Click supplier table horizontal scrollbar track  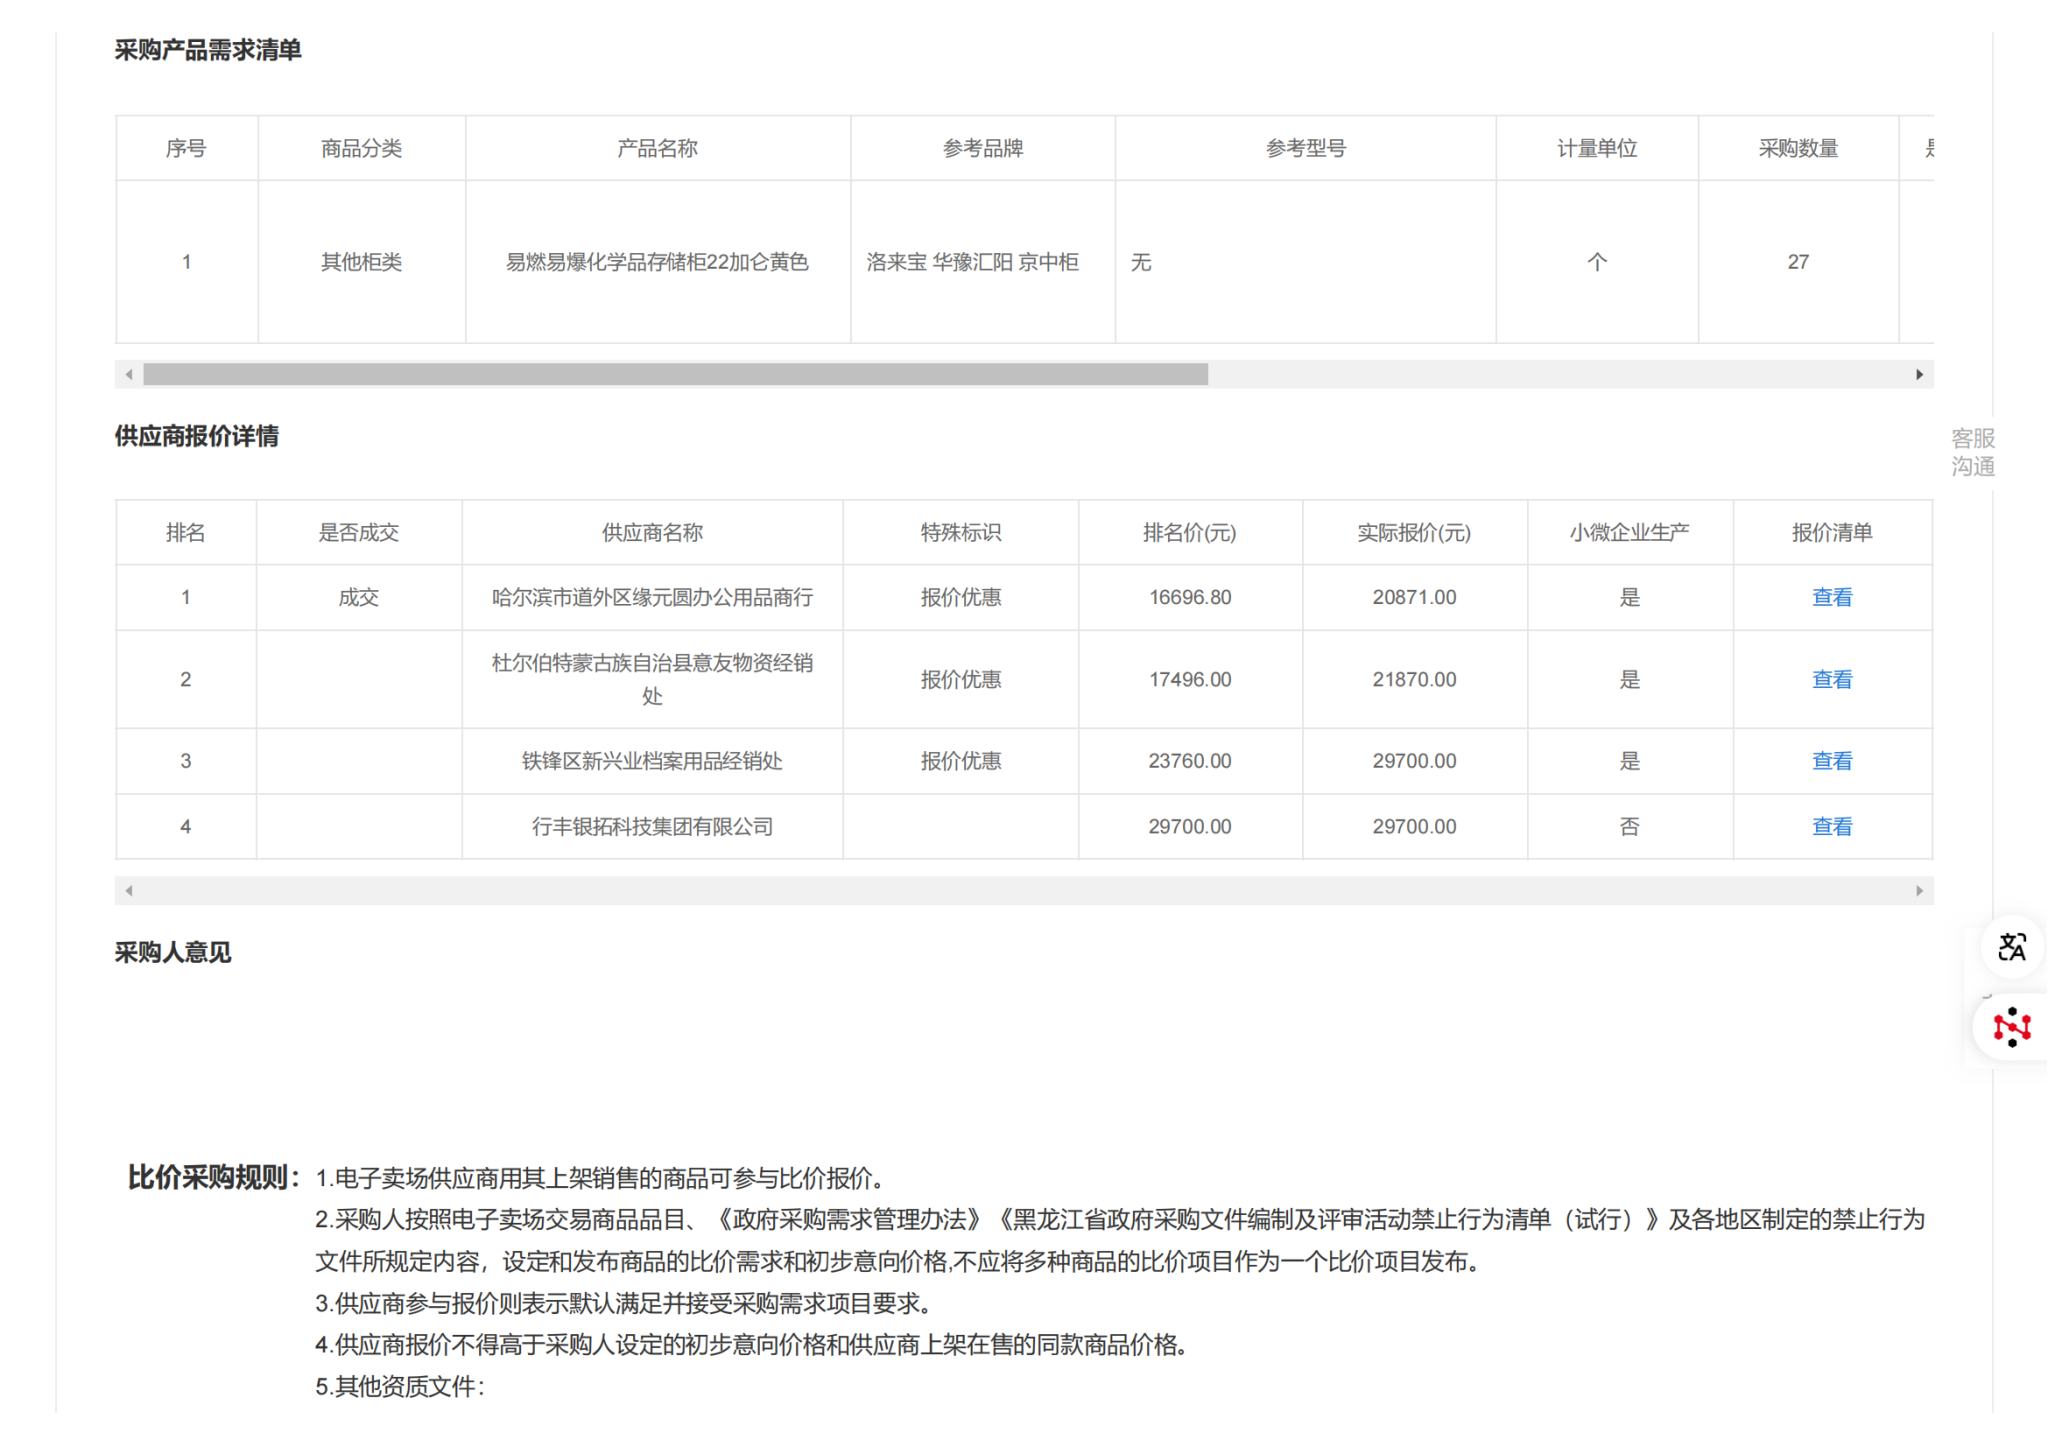point(1024,890)
